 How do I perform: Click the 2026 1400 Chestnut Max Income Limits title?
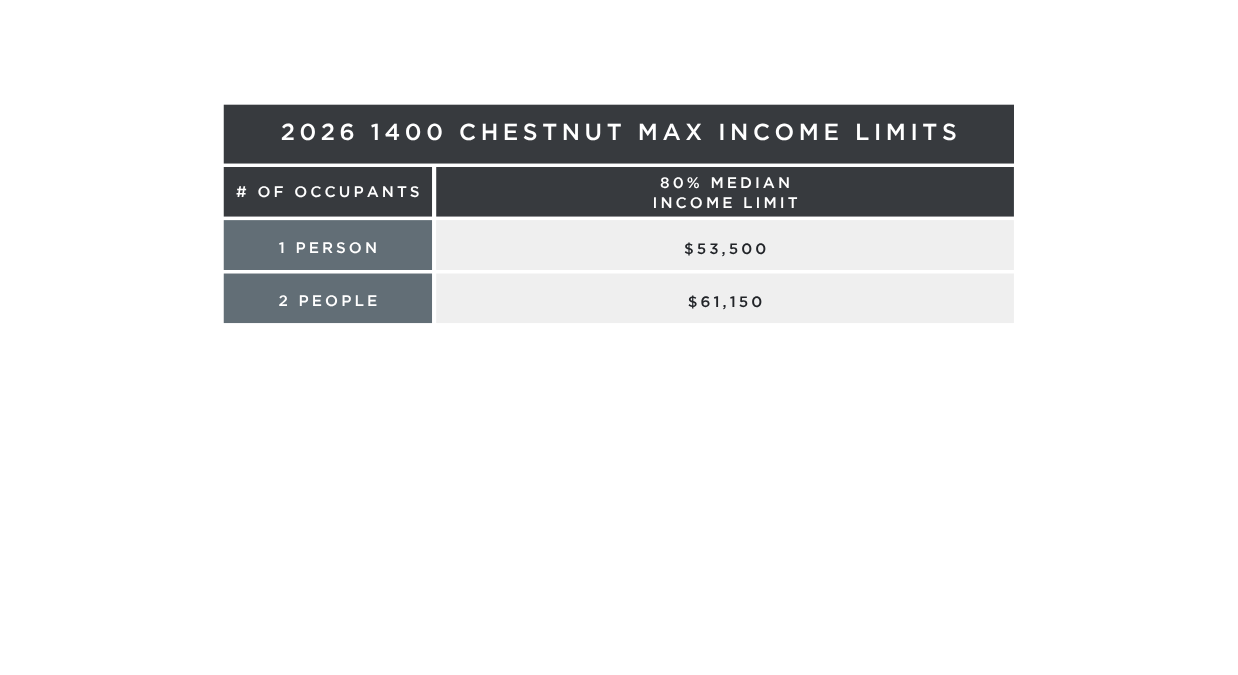620,132
